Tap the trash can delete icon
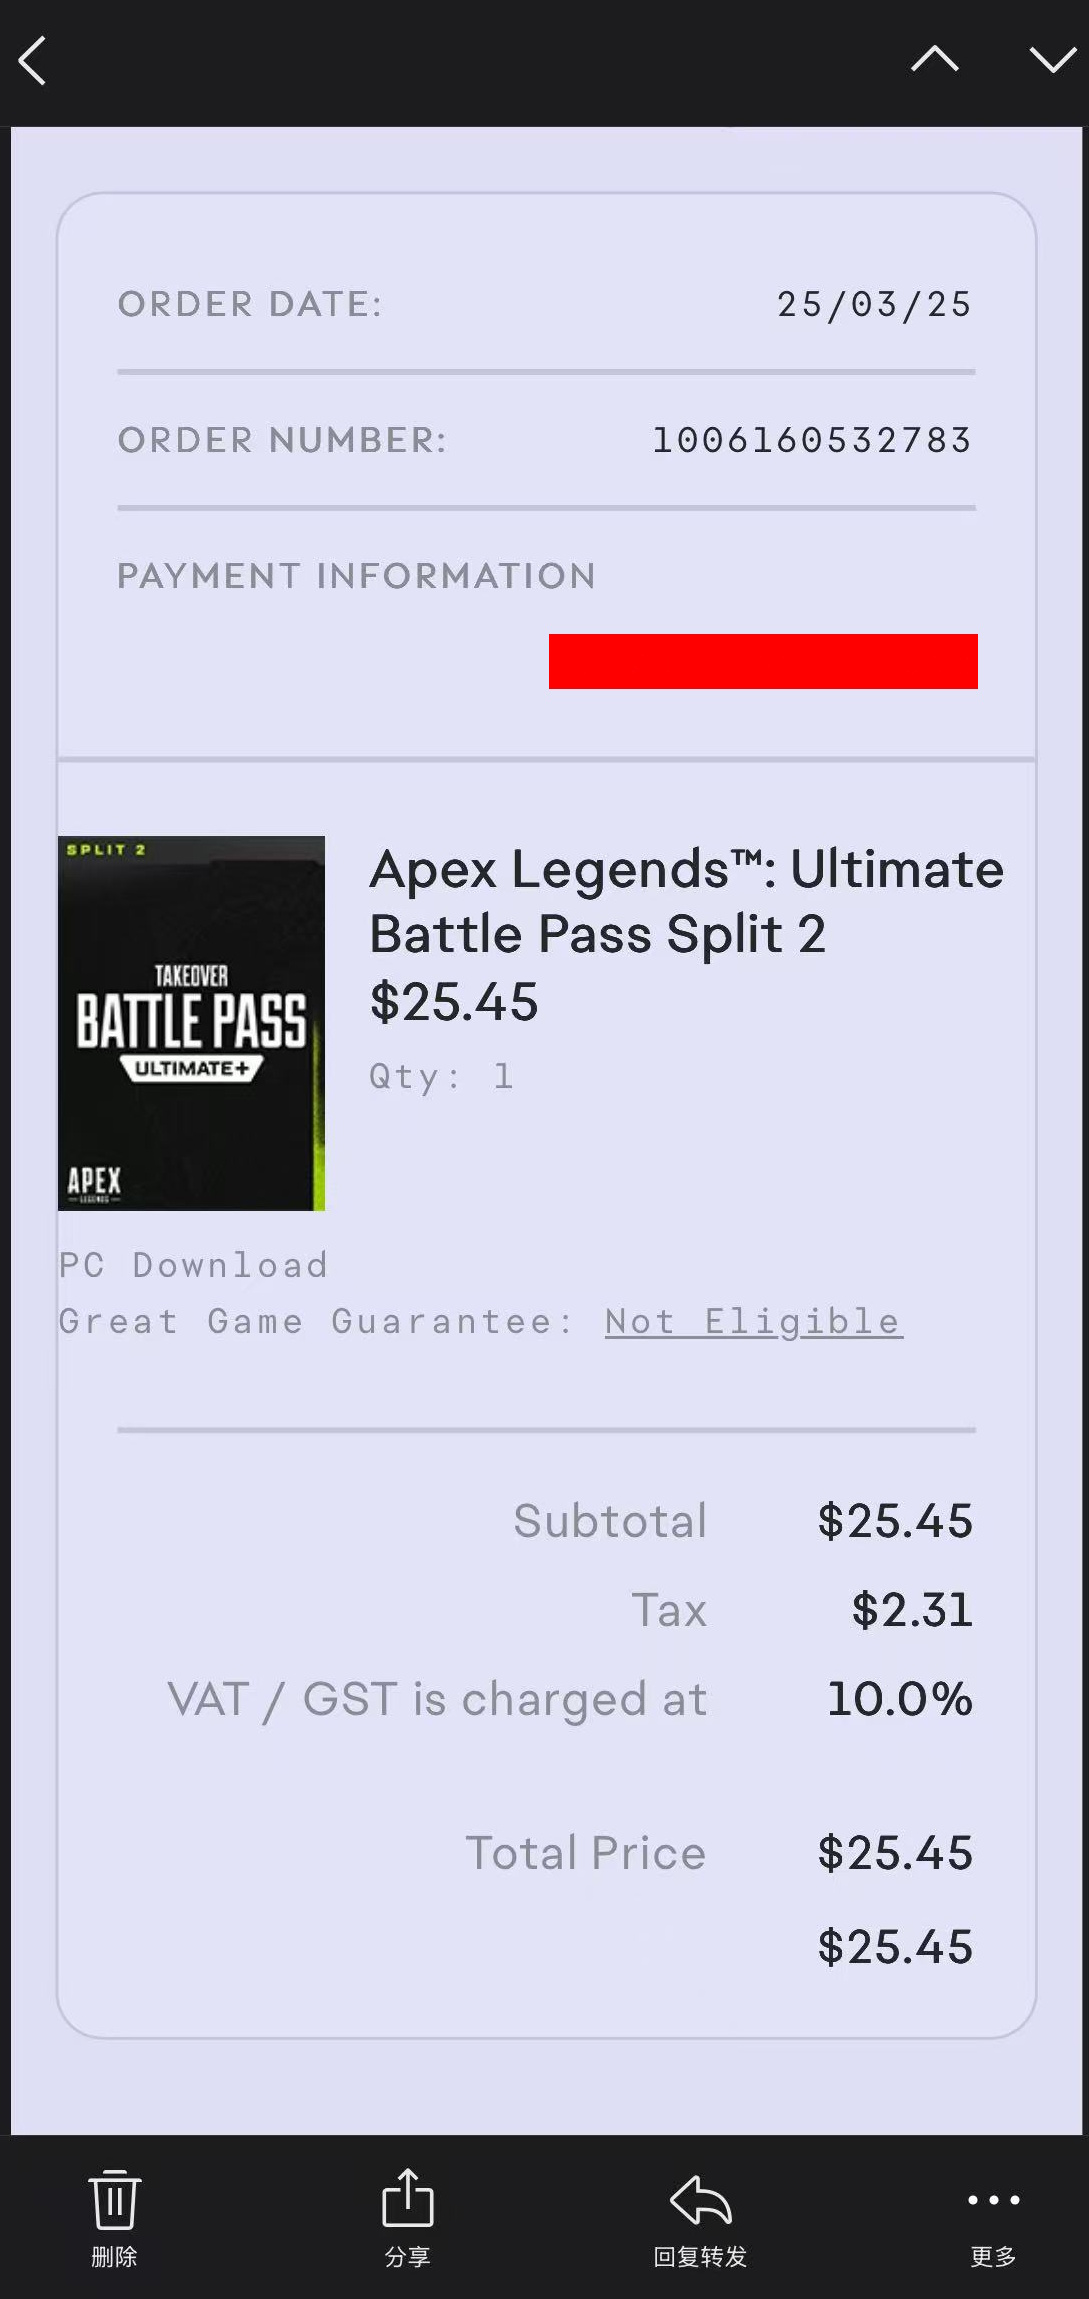Screen dimensions: 1089x2299 (x=115, y=2200)
